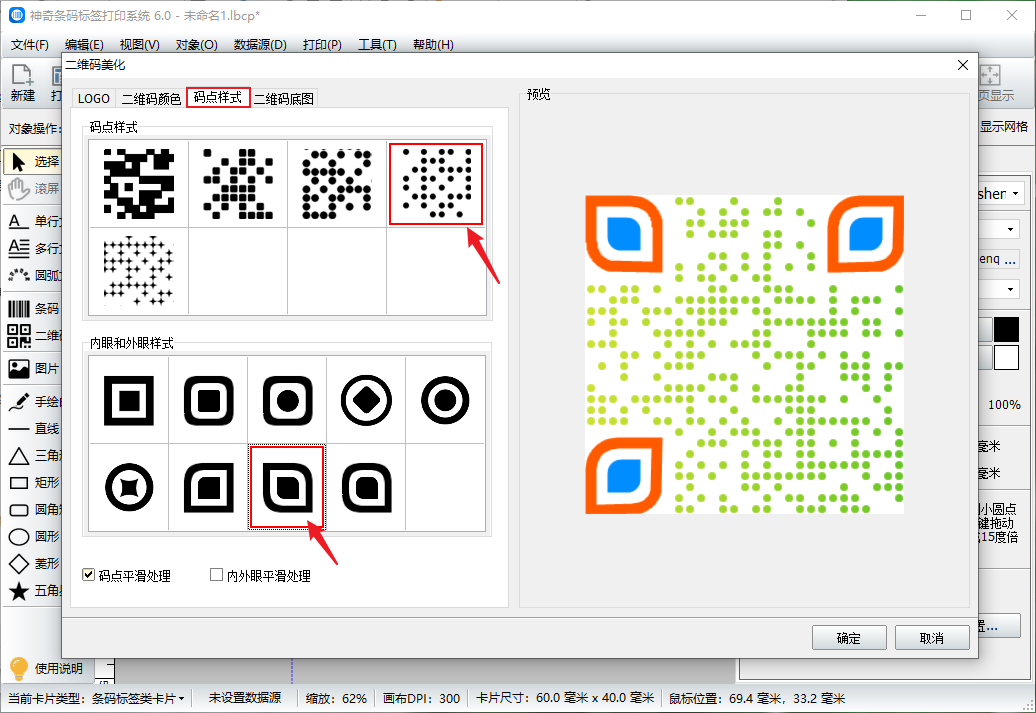Select rounded square eye with square center
Viewport: 1036px width, 713px height.
[x=208, y=400]
